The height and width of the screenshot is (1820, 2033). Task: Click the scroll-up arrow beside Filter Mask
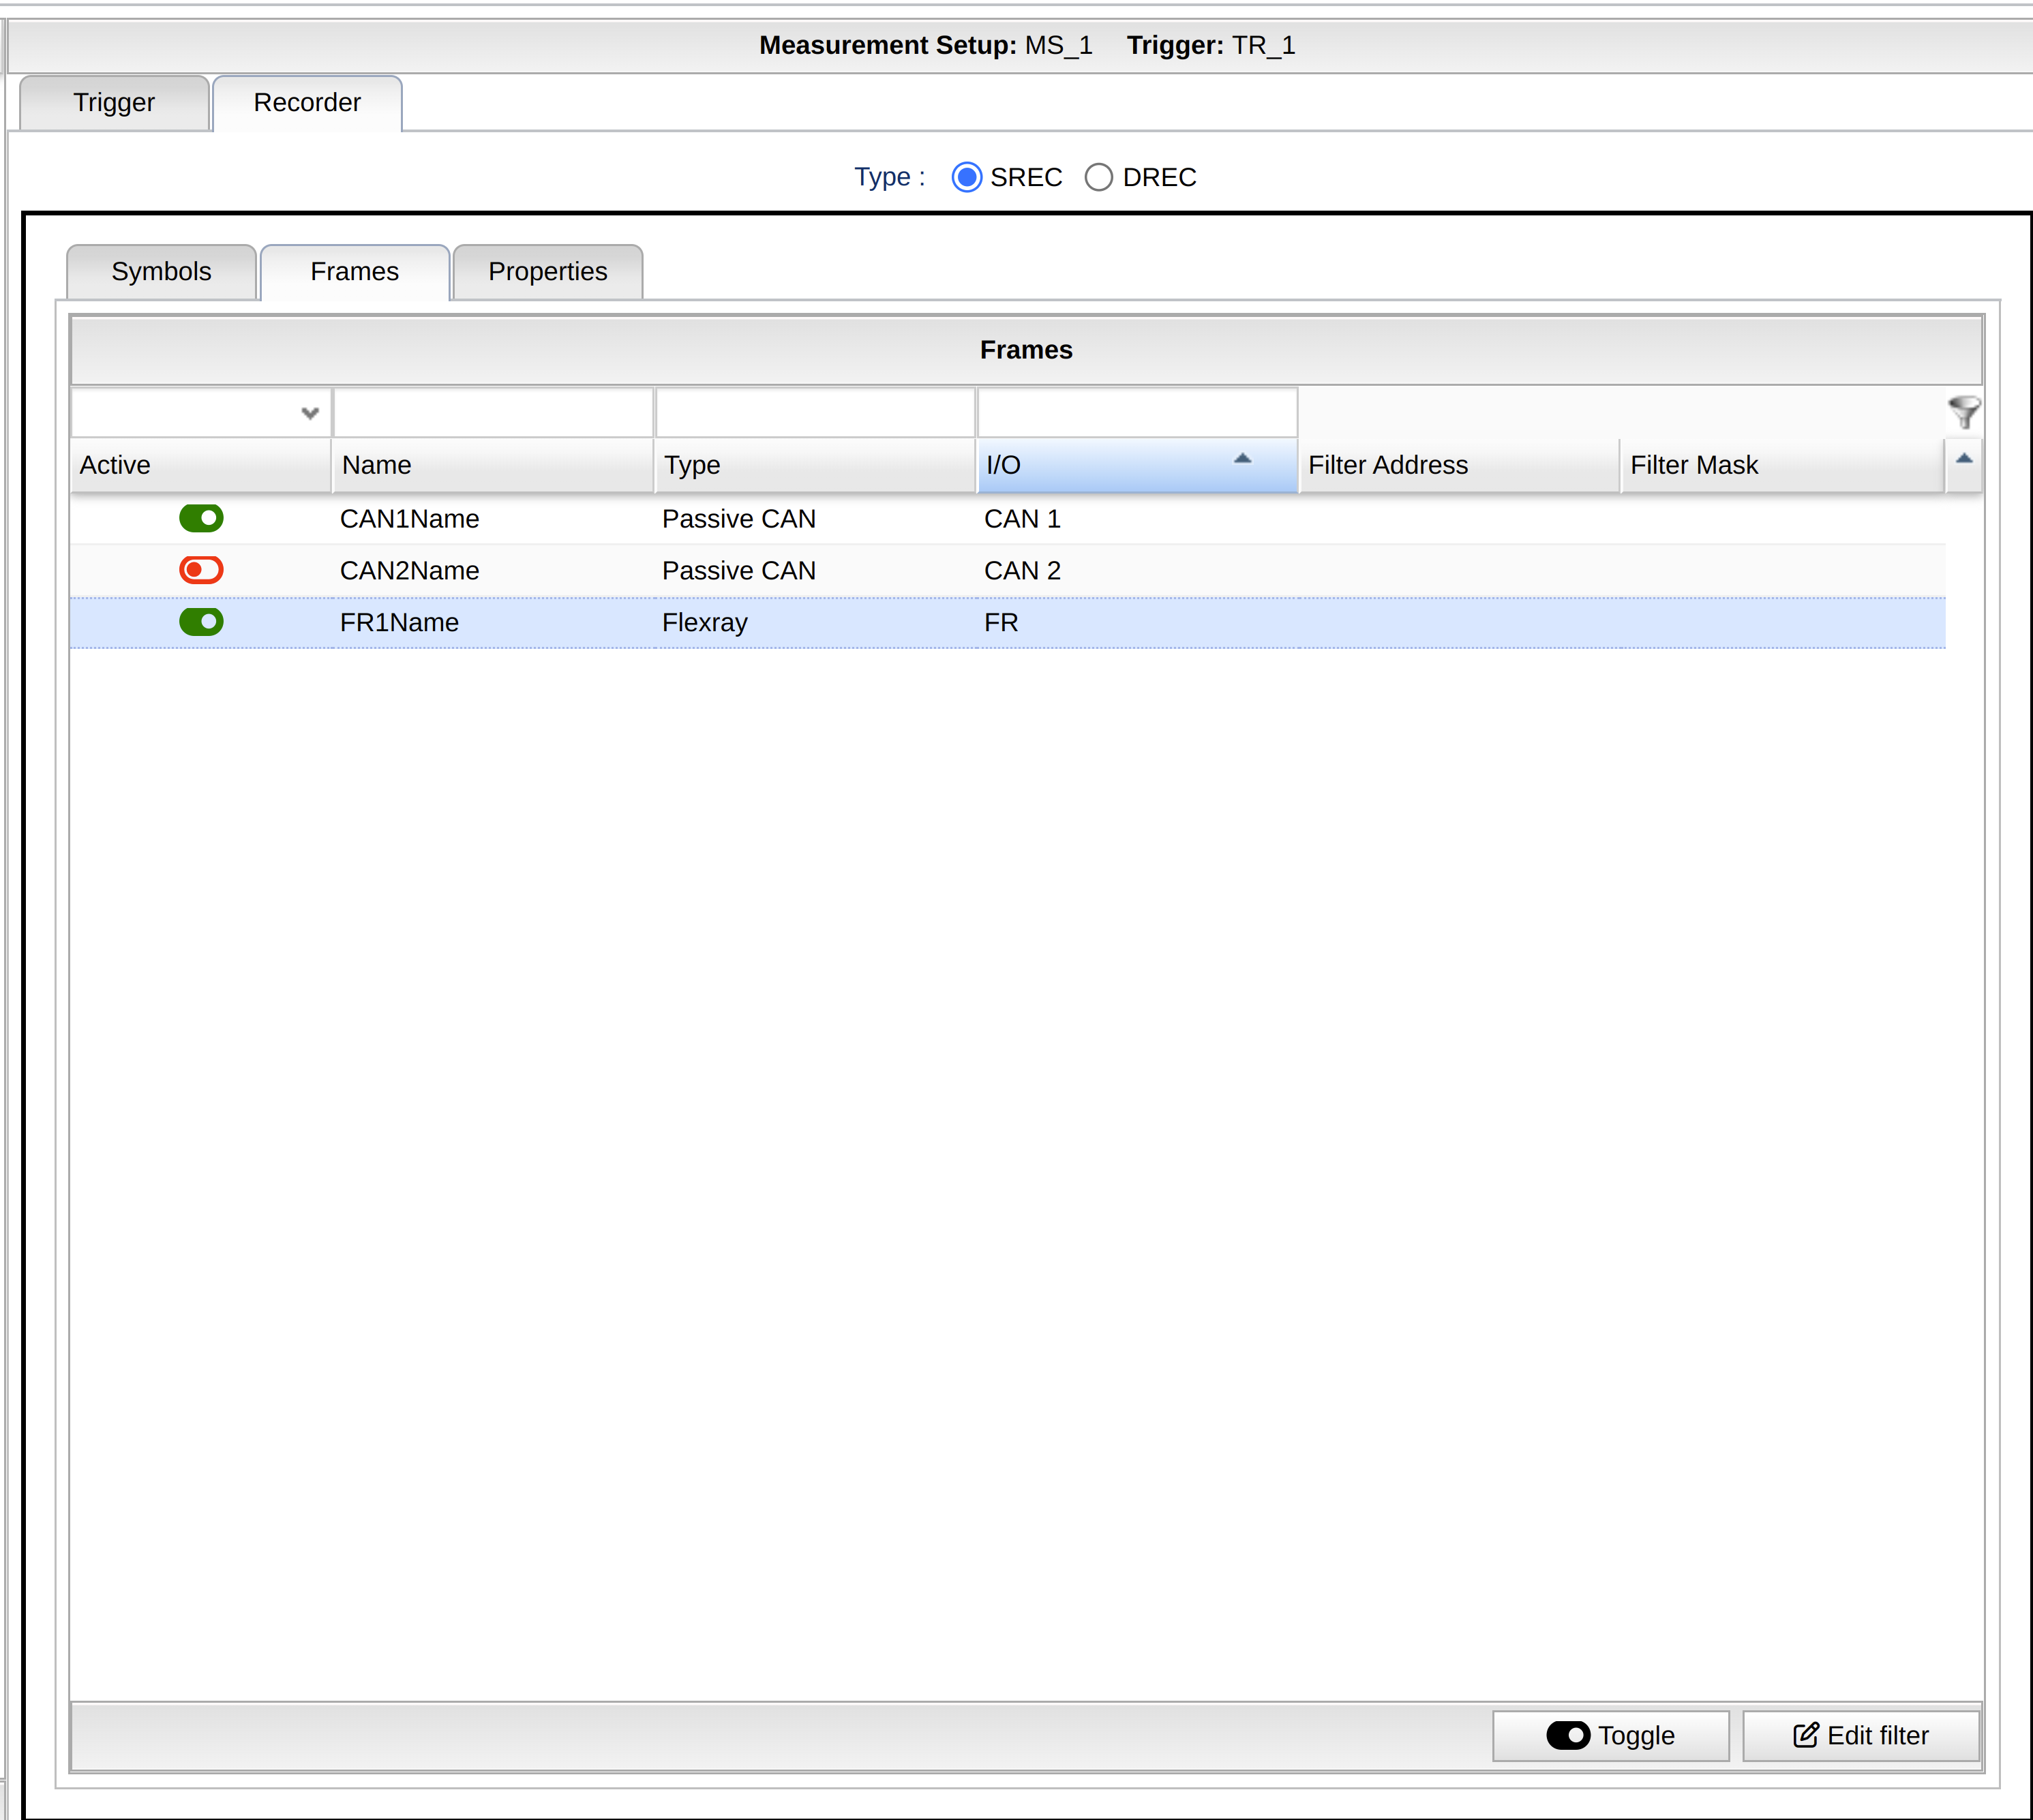coord(1964,459)
